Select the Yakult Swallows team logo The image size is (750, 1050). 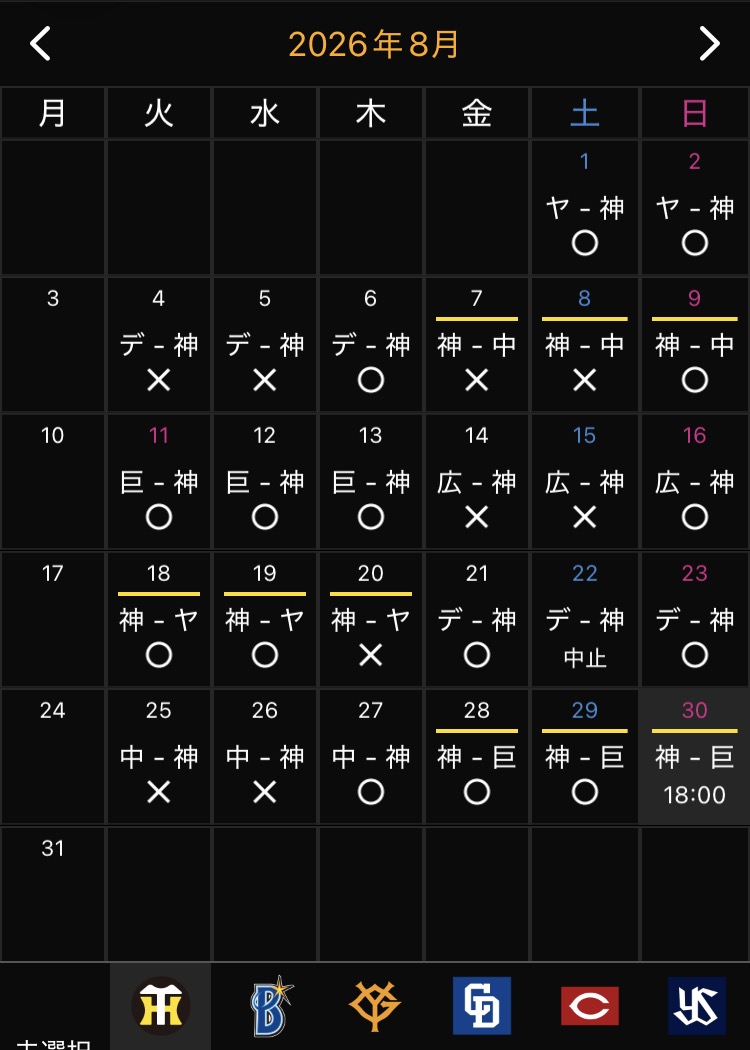tap(697, 1006)
